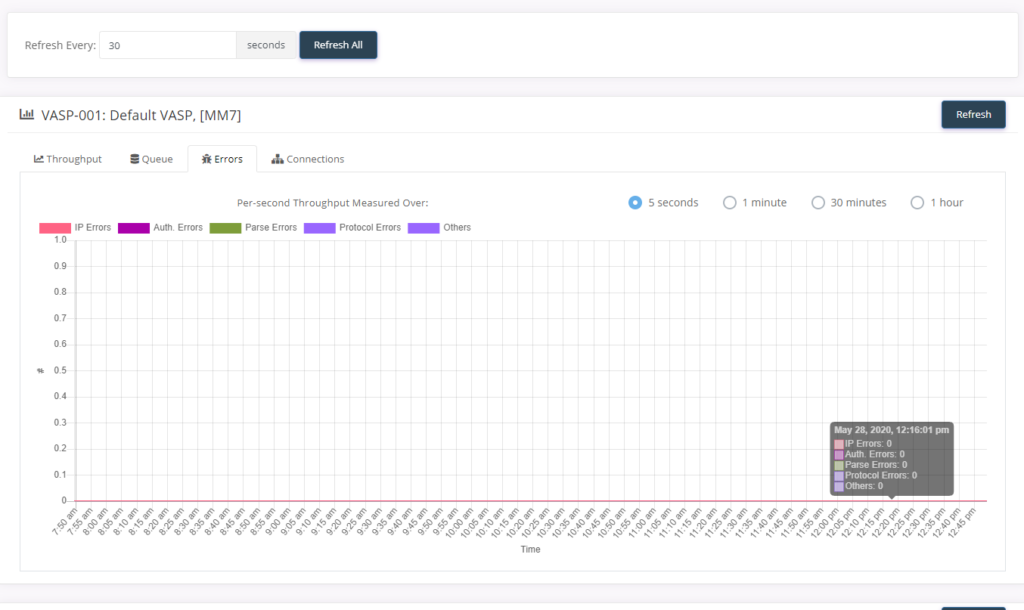Viewport: 1024px width, 610px height.
Task: Click the 'seconds' unit label
Action: click(266, 45)
